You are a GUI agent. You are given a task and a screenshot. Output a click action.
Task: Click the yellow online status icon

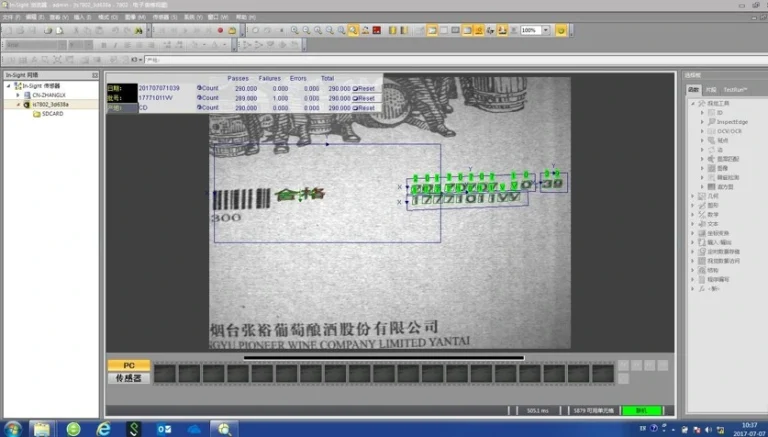[561, 30]
